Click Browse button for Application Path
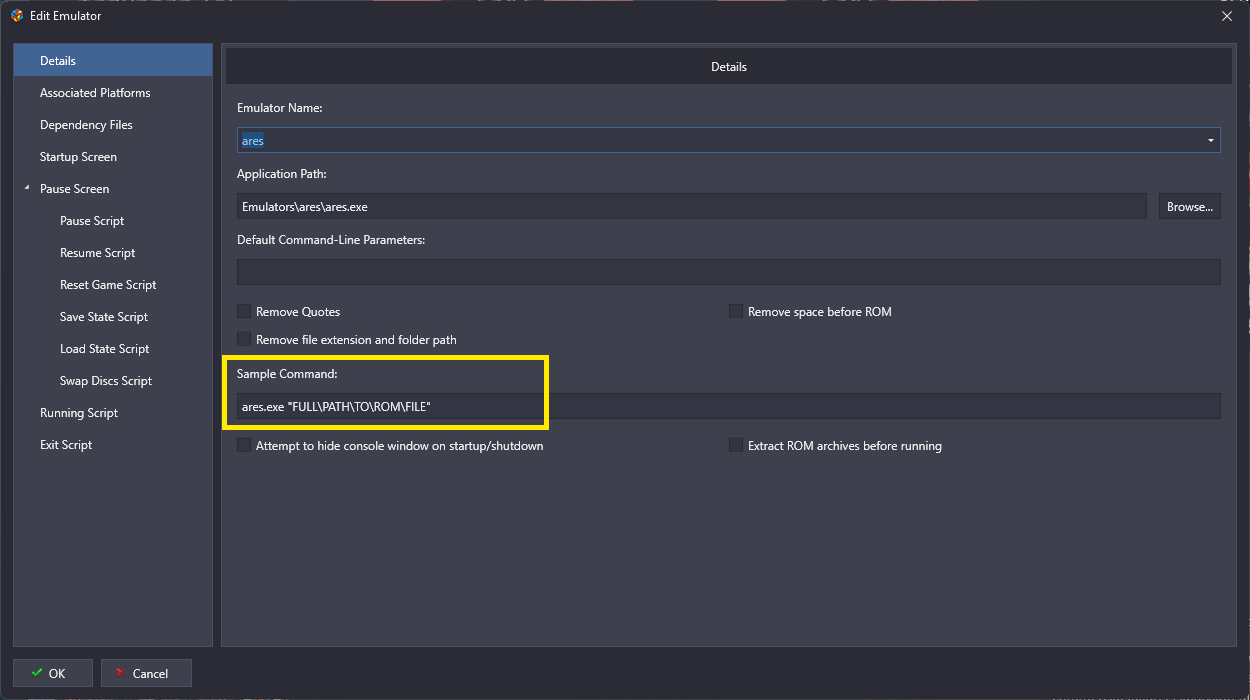Screen dimensions: 1250x700 click(x=1189, y=207)
